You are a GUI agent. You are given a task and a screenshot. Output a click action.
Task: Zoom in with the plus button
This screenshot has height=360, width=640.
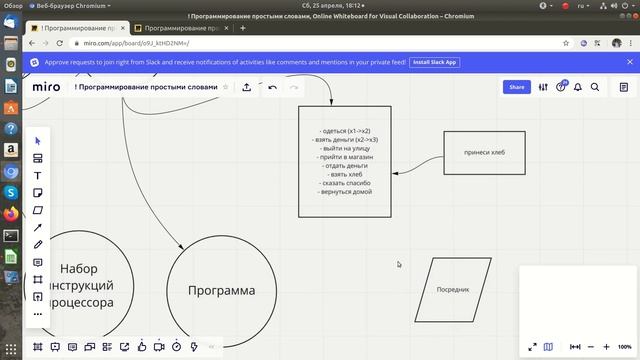point(607,347)
